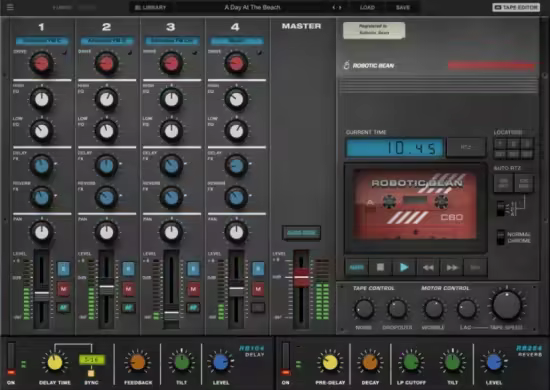Open track 2's blue tape name display
550x390 pixels.
(107, 41)
